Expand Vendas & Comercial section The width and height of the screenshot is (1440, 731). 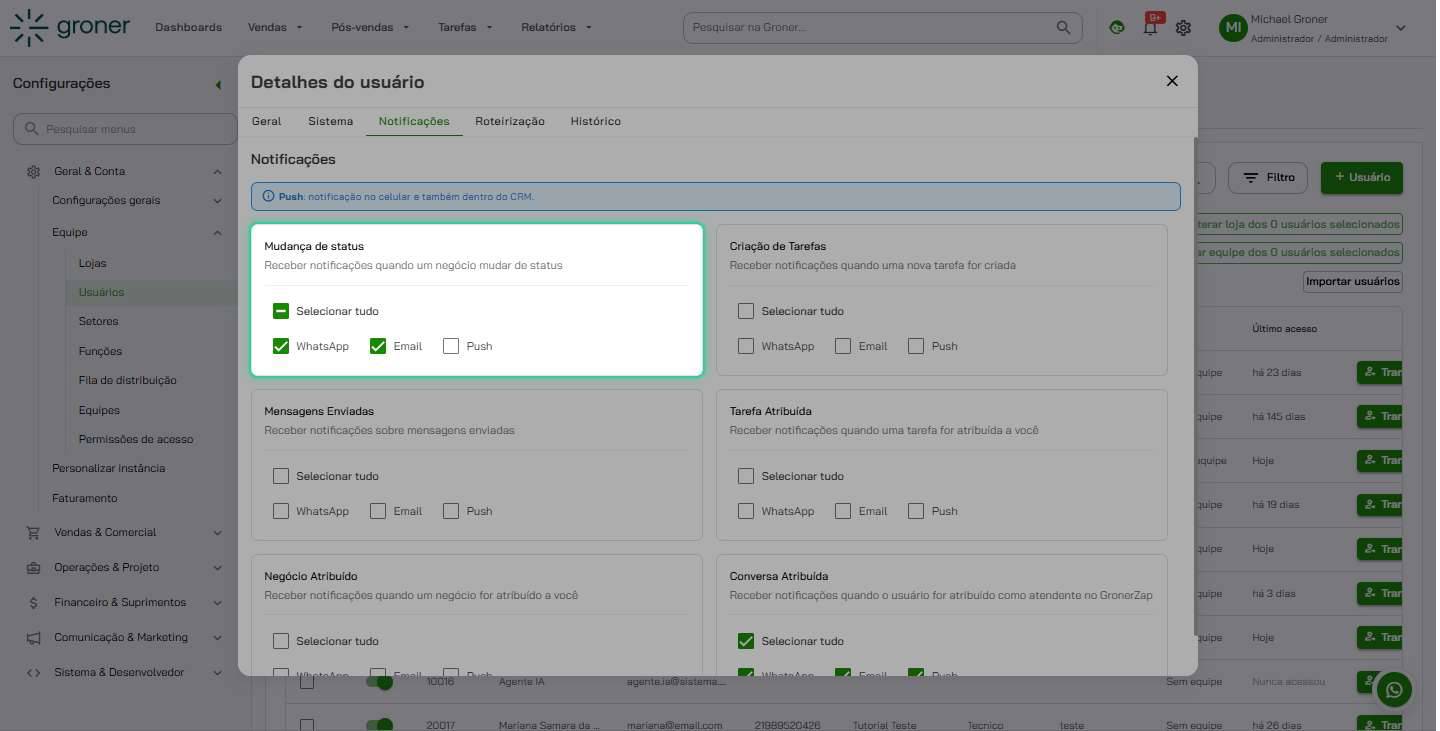tap(217, 533)
